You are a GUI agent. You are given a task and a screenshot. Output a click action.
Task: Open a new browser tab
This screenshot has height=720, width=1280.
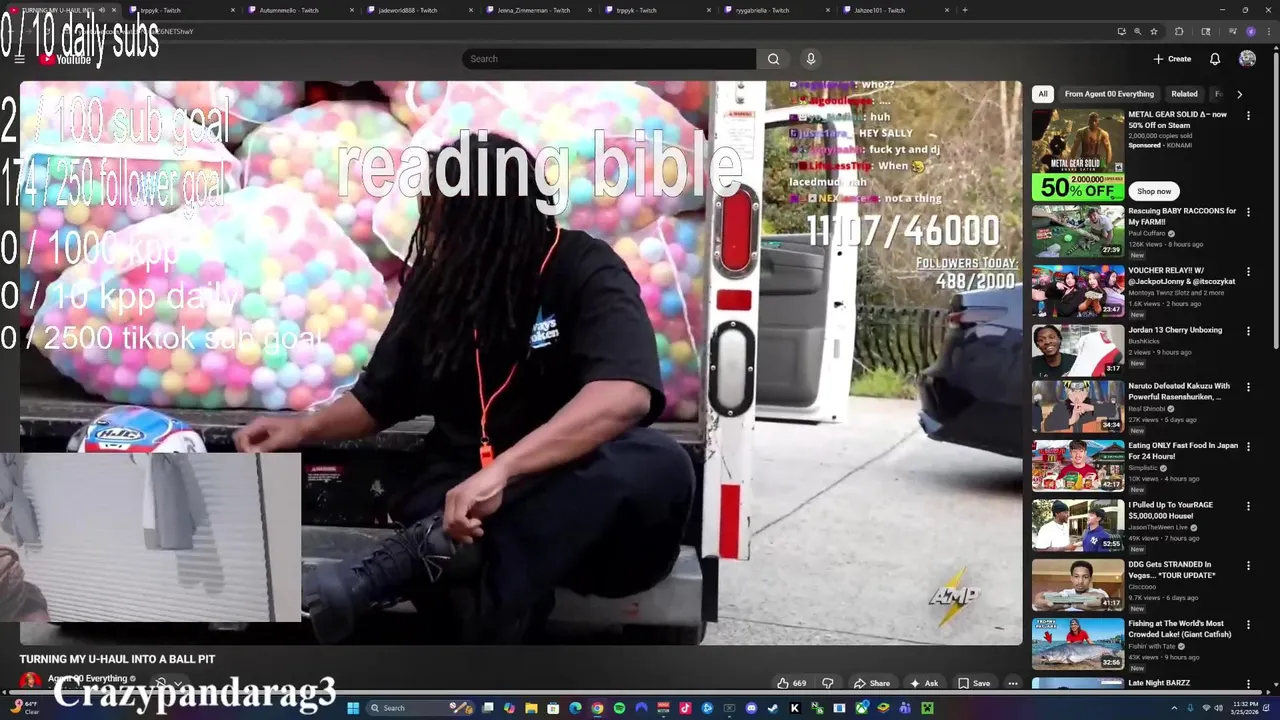[965, 10]
